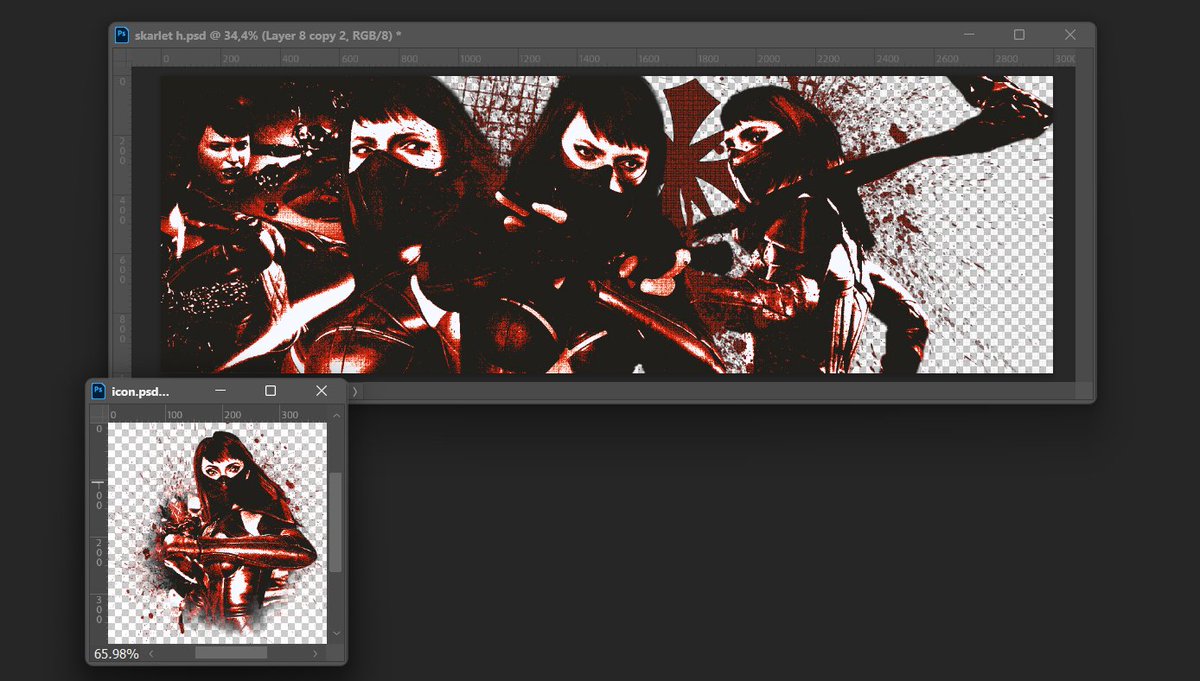Click the skarlet h.psd banner canvas
The height and width of the screenshot is (681, 1200).
(607, 224)
